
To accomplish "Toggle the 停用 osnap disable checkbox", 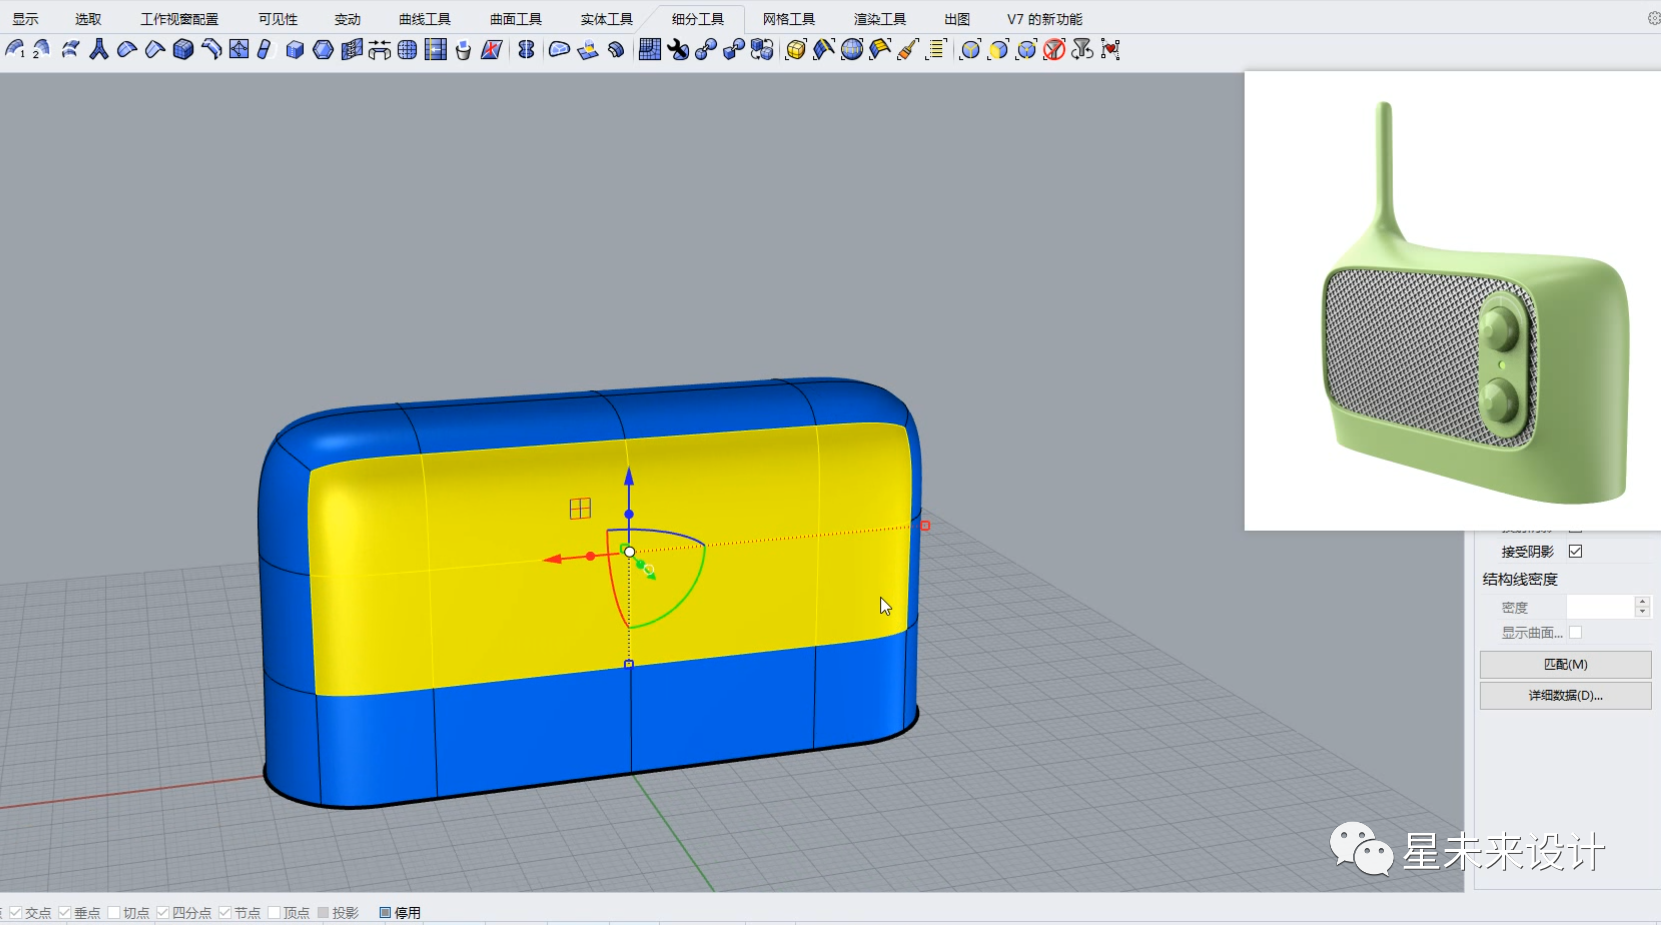I will coord(385,913).
